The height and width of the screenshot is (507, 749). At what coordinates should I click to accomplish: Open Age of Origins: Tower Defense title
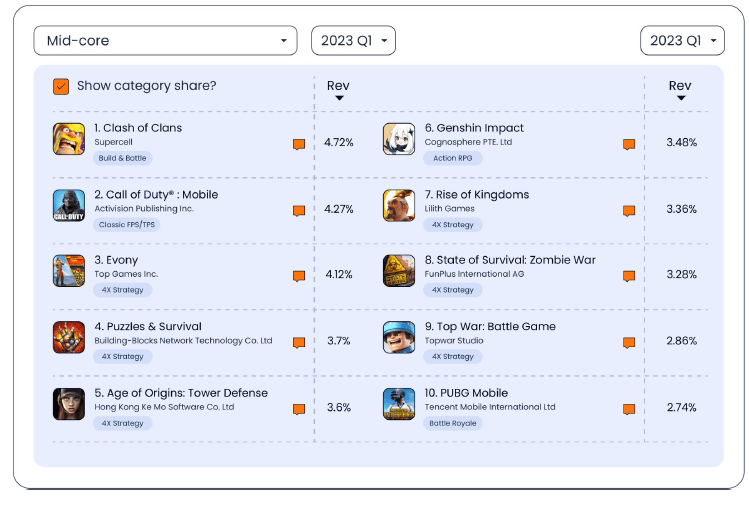[x=181, y=393]
